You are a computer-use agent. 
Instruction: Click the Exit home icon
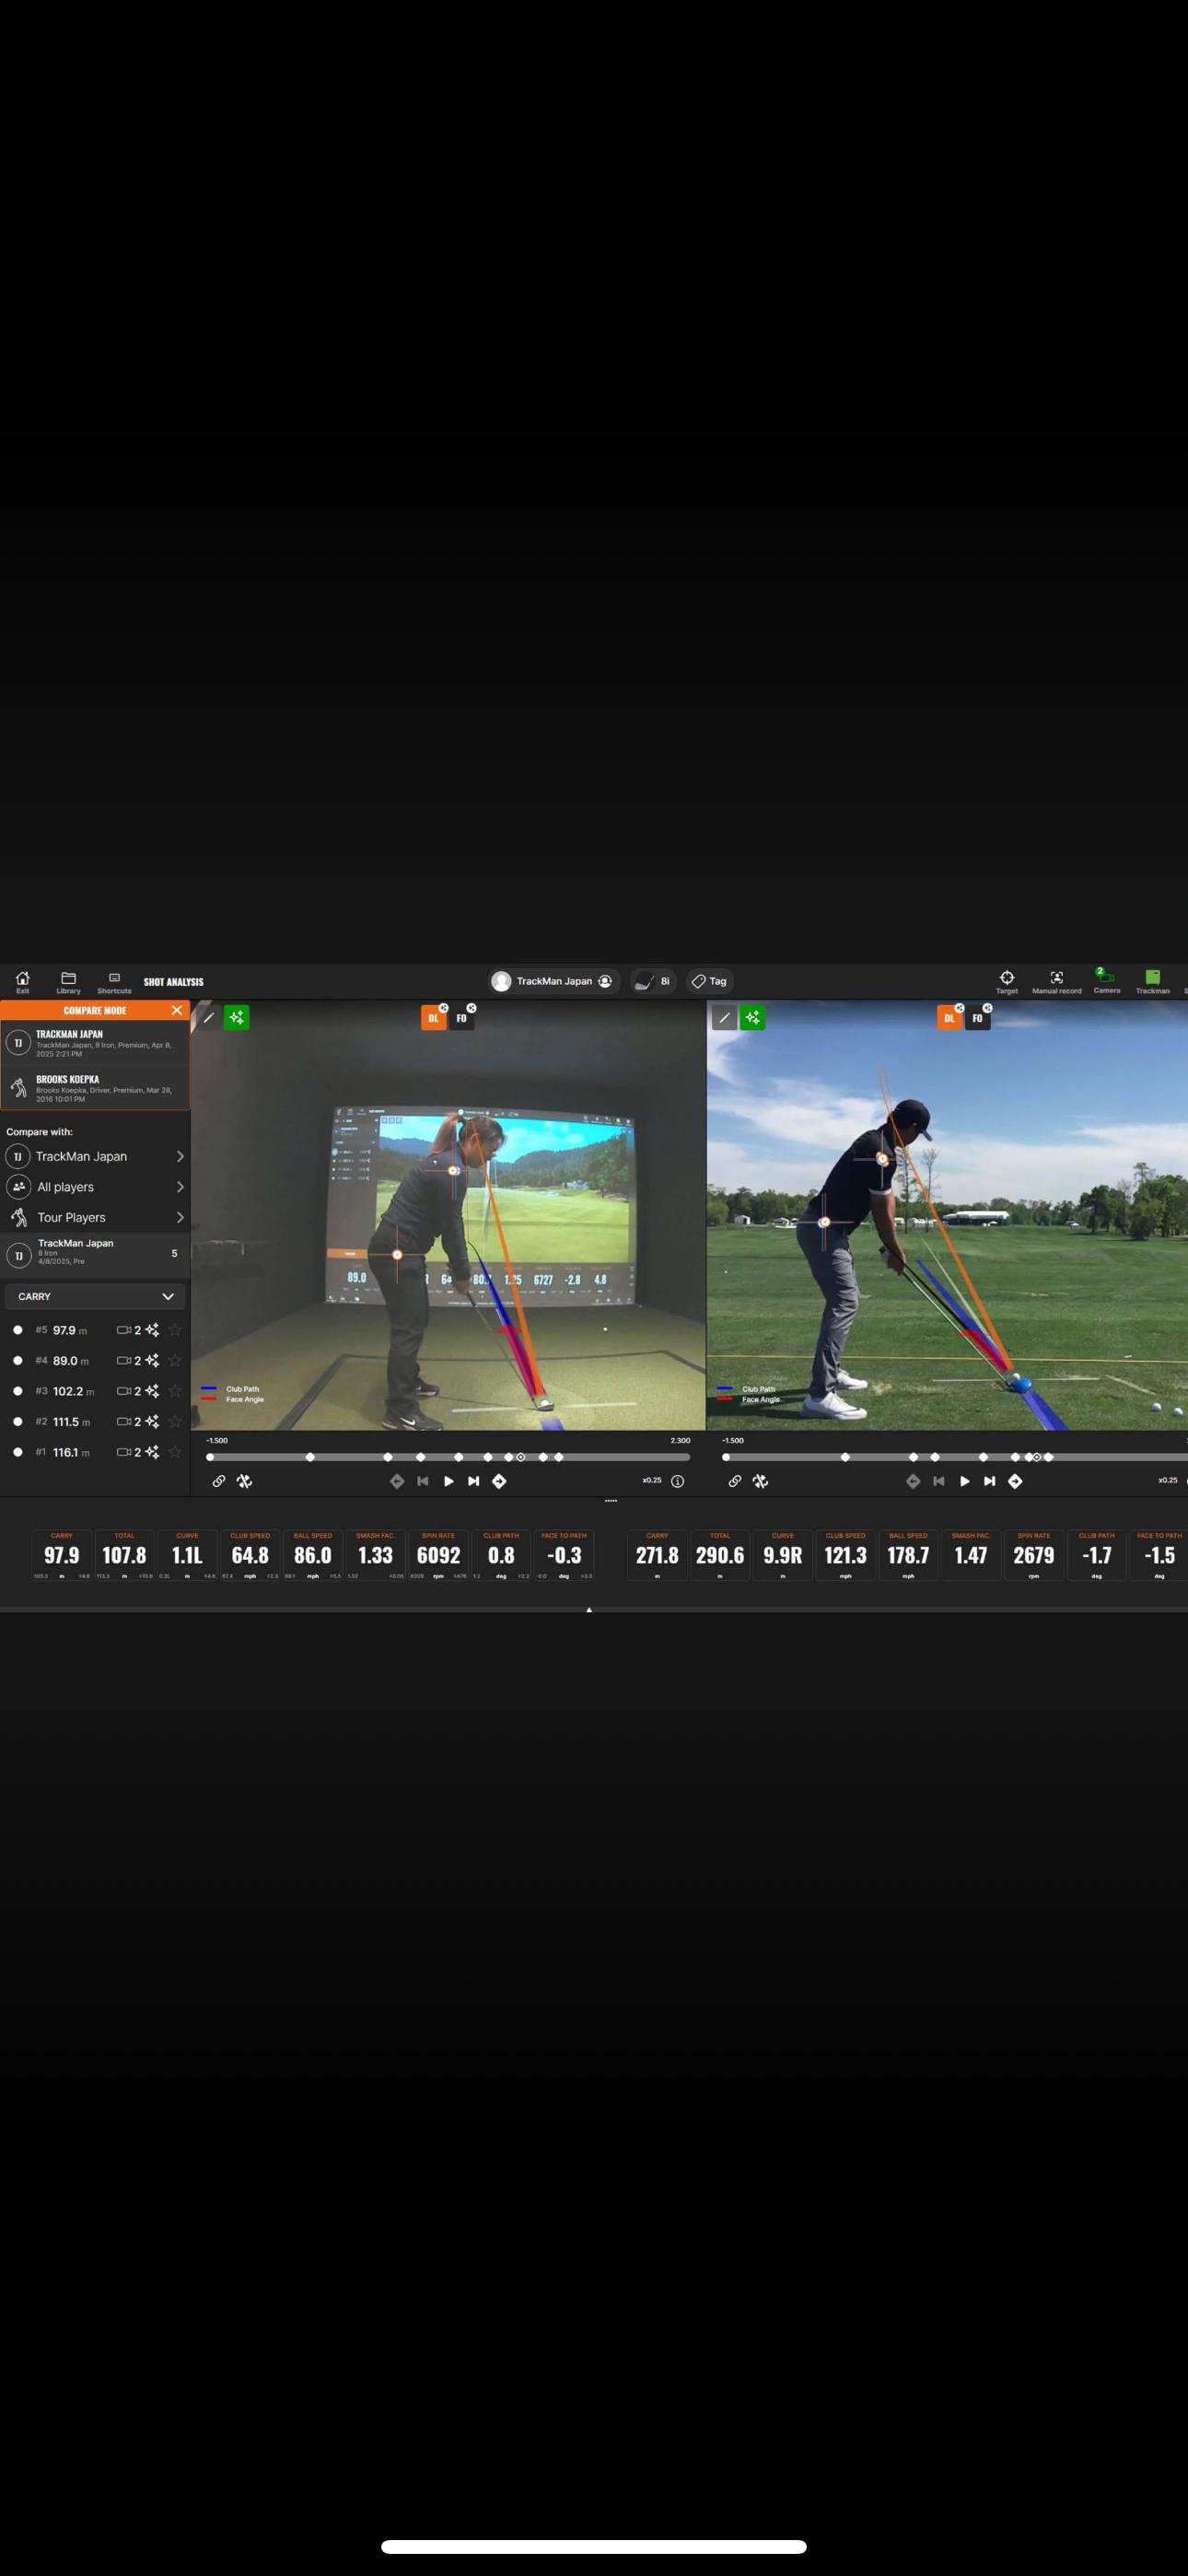(22, 980)
